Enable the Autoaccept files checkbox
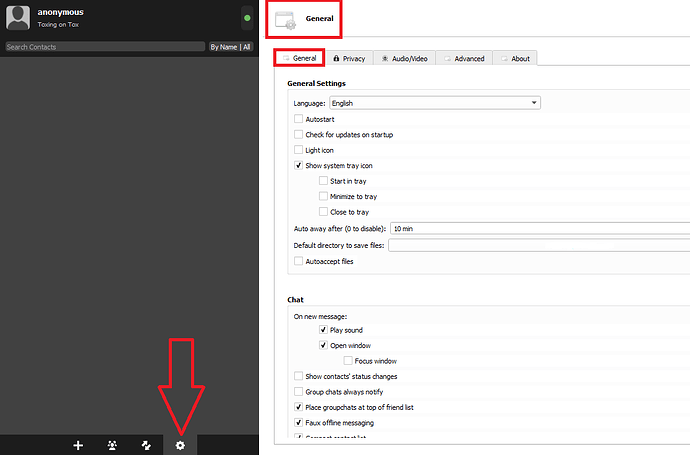 pyautogui.click(x=298, y=261)
